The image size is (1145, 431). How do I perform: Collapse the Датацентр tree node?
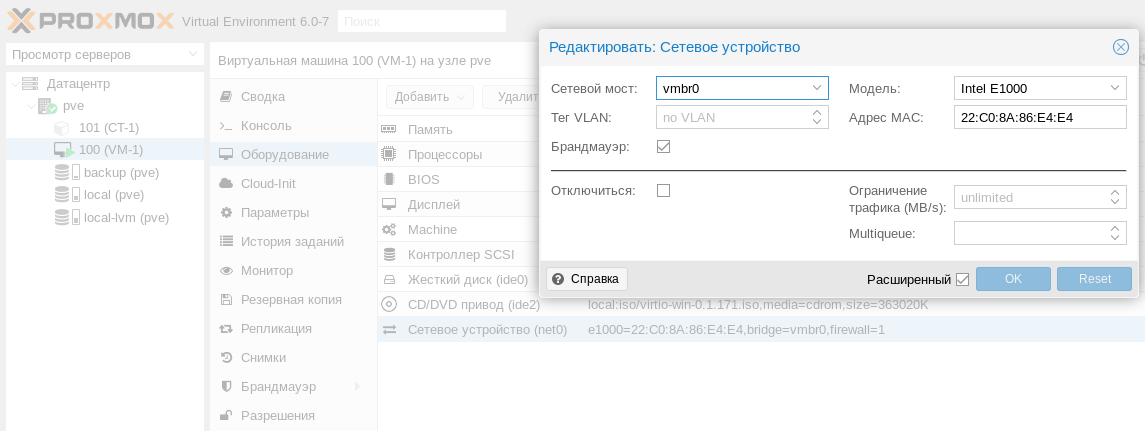click(14, 84)
